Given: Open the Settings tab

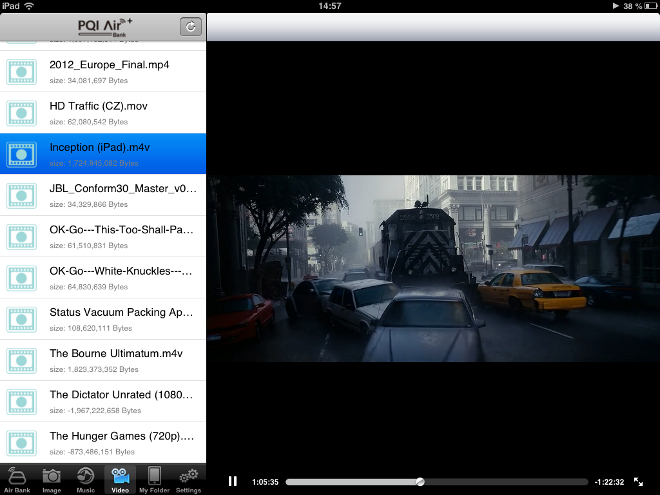Looking at the screenshot, I should [188, 479].
